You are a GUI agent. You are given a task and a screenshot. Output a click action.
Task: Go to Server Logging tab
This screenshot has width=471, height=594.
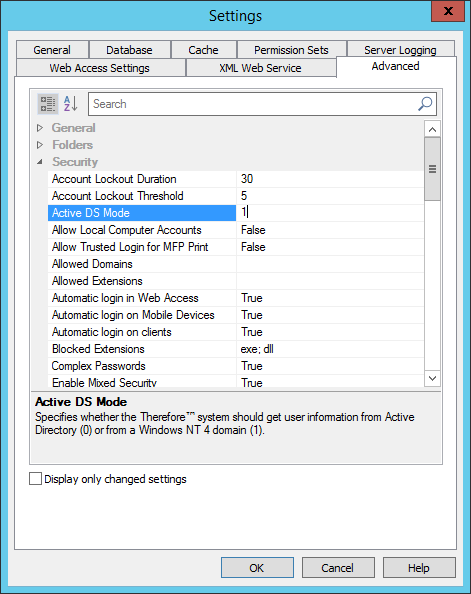click(400, 49)
